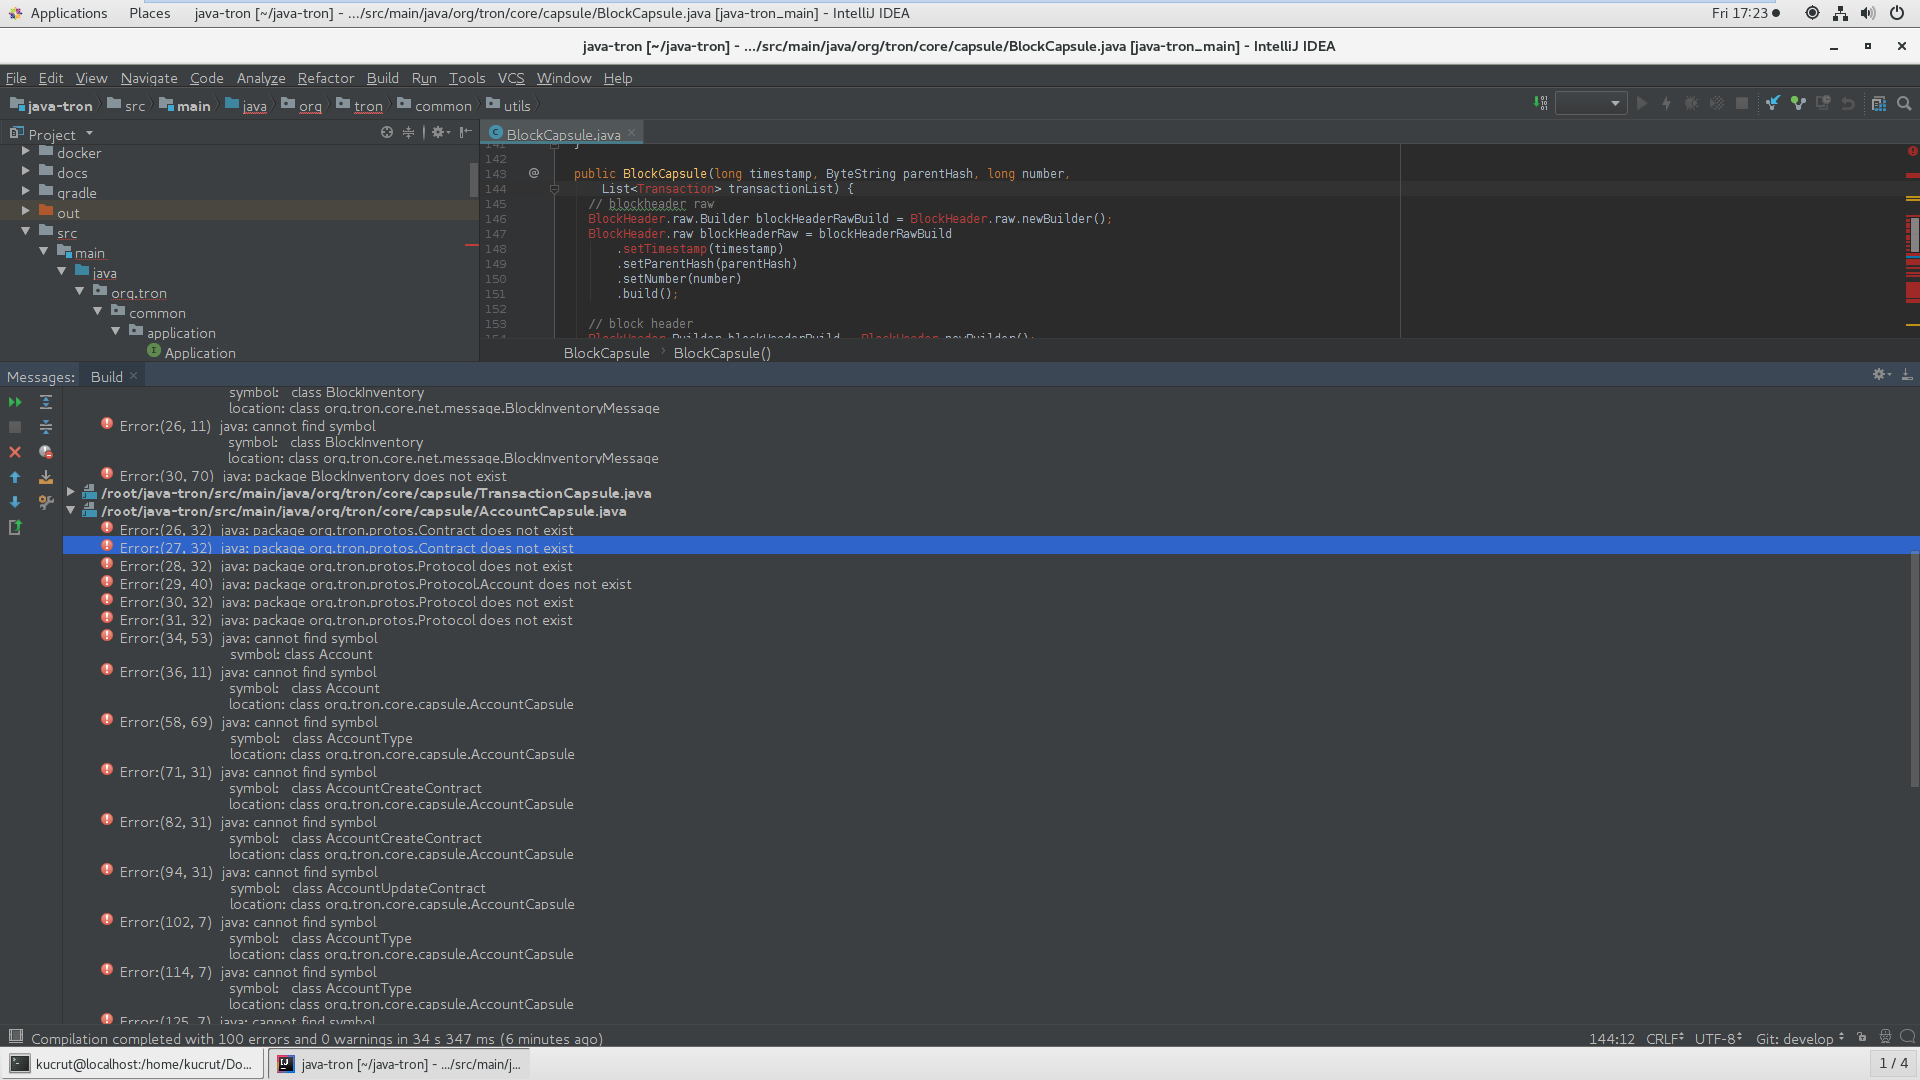
Task: Click the Update Project VCS icon
Action: [x=1774, y=103]
